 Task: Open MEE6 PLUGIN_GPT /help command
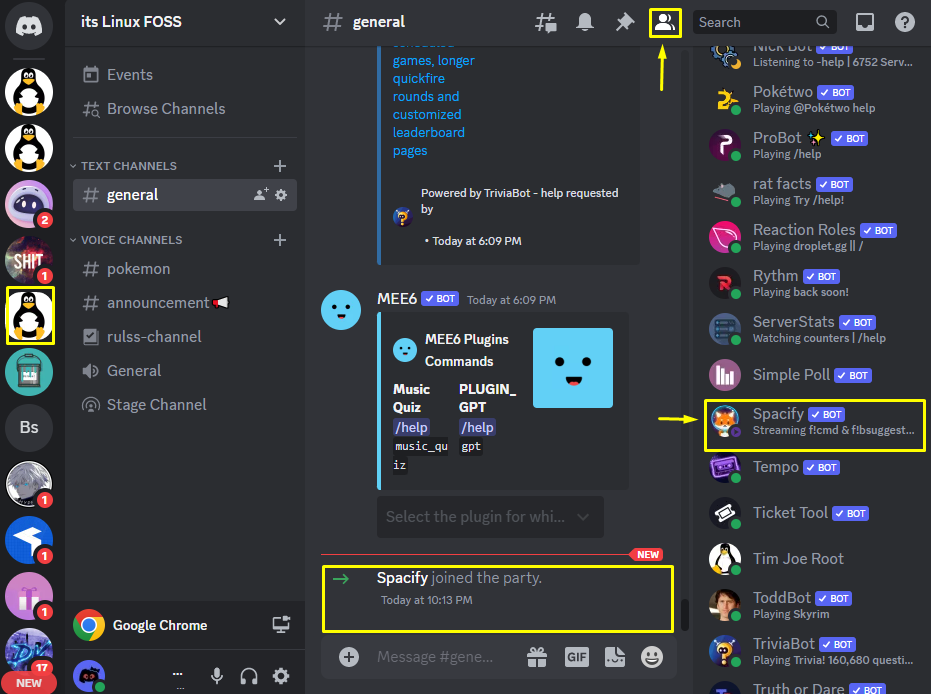pos(477,427)
